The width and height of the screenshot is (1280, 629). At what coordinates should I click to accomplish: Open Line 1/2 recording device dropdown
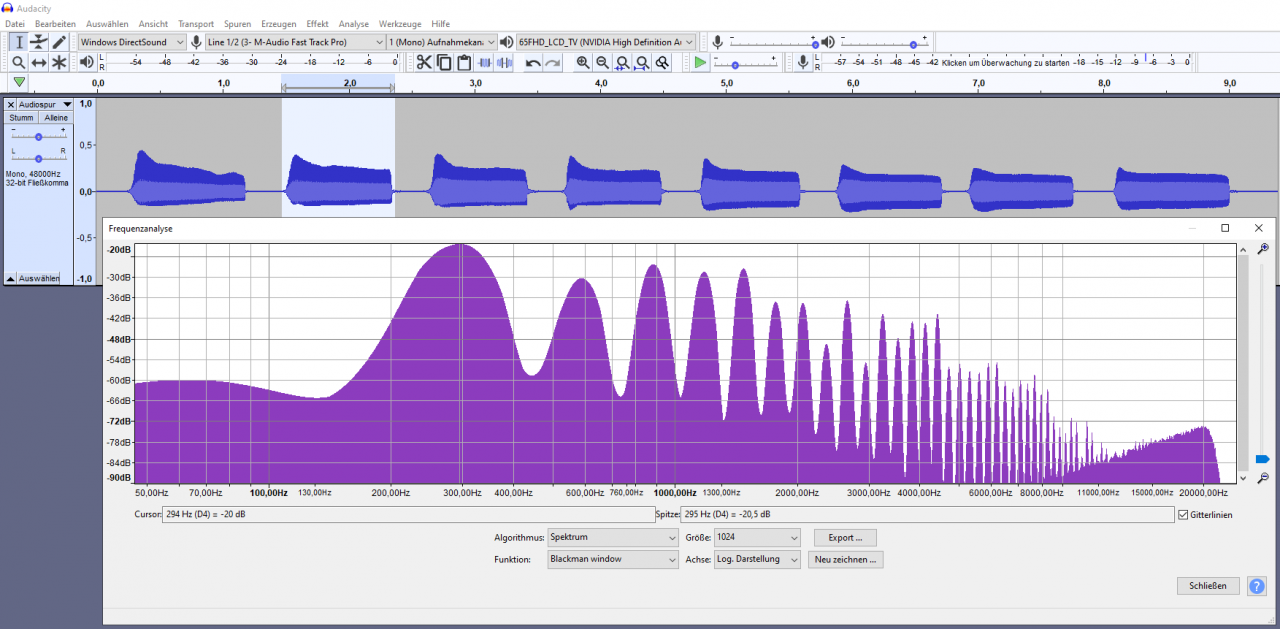click(295, 42)
